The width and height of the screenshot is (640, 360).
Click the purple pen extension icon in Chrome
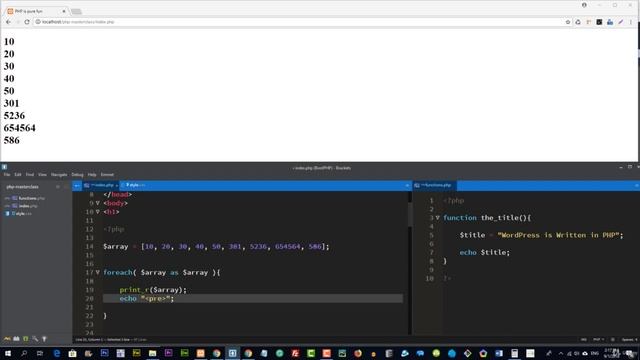point(620,22)
